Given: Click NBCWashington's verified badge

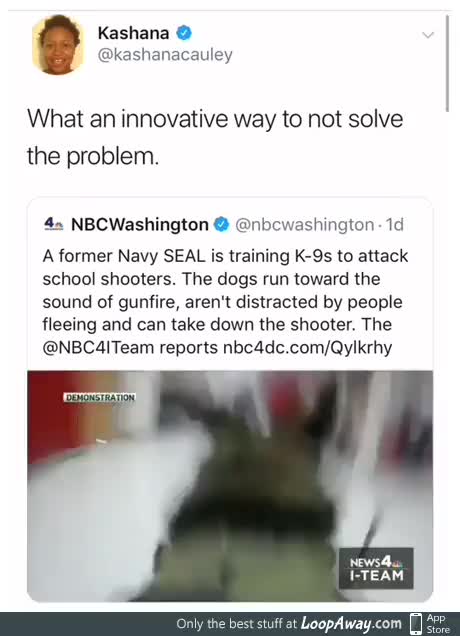Looking at the screenshot, I should click(221, 224).
